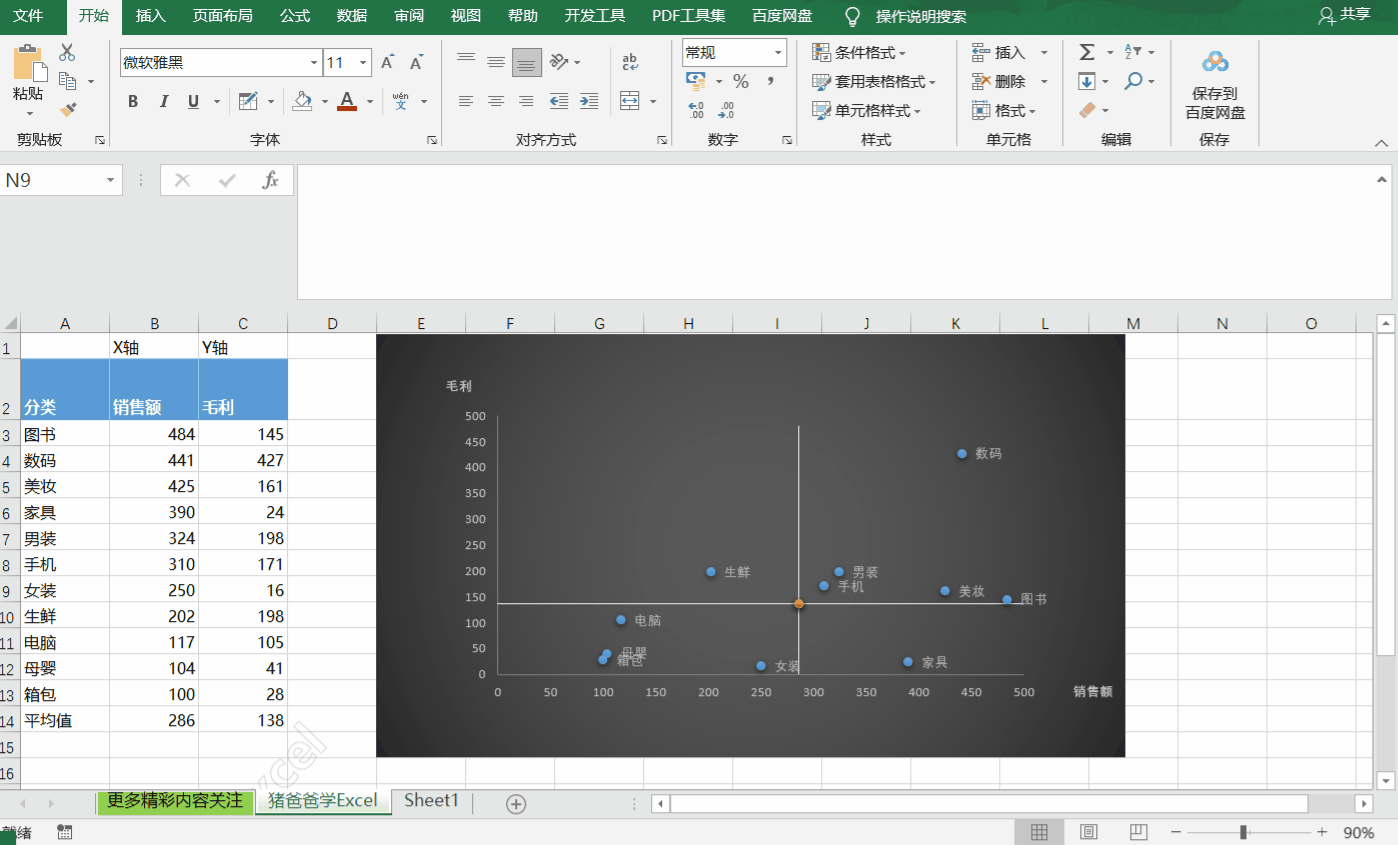1398x845 pixels.
Task: Switch to the 公式 Formulas tab
Action: tap(295, 16)
